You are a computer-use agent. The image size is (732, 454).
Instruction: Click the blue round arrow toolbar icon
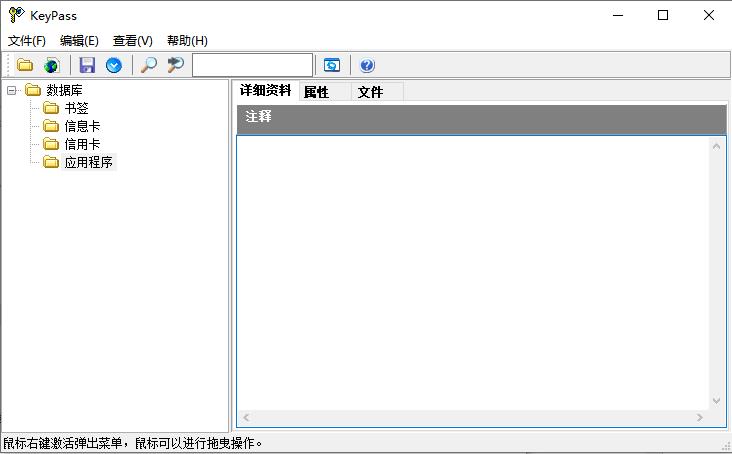pyautogui.click(x=114, y=65)
